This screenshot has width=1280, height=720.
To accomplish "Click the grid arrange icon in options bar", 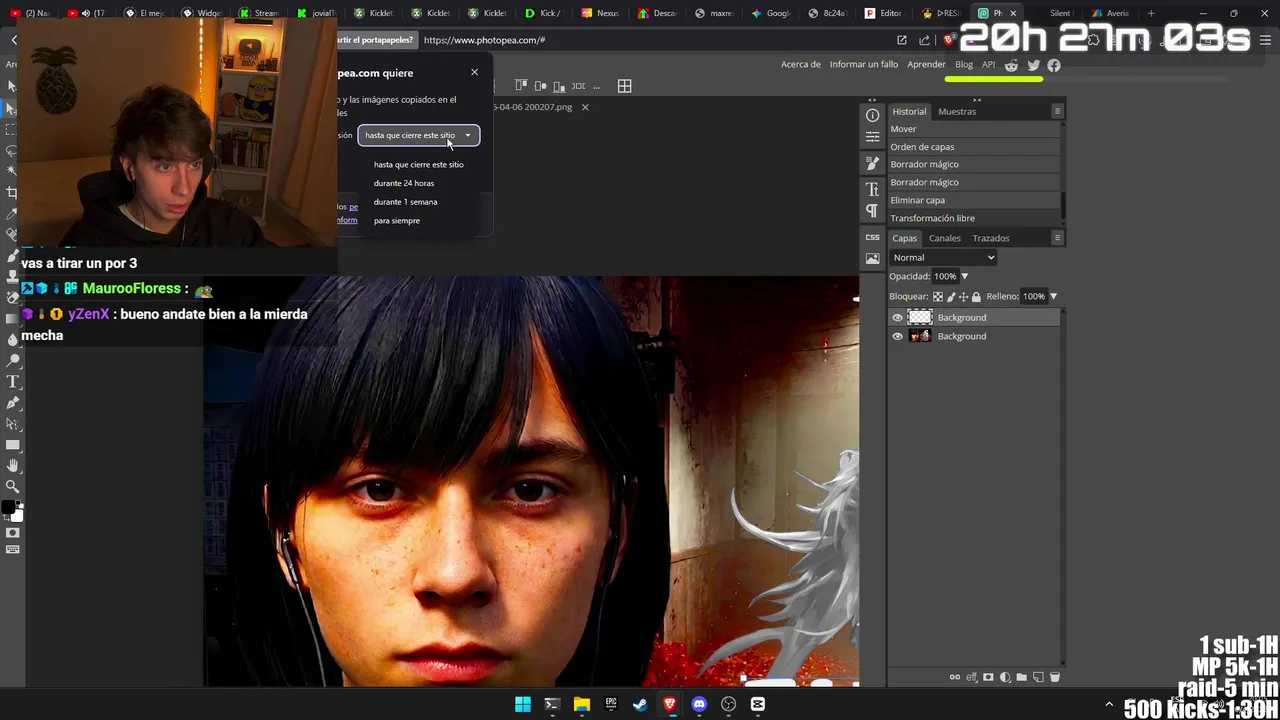I will click(x=624, y=86).
